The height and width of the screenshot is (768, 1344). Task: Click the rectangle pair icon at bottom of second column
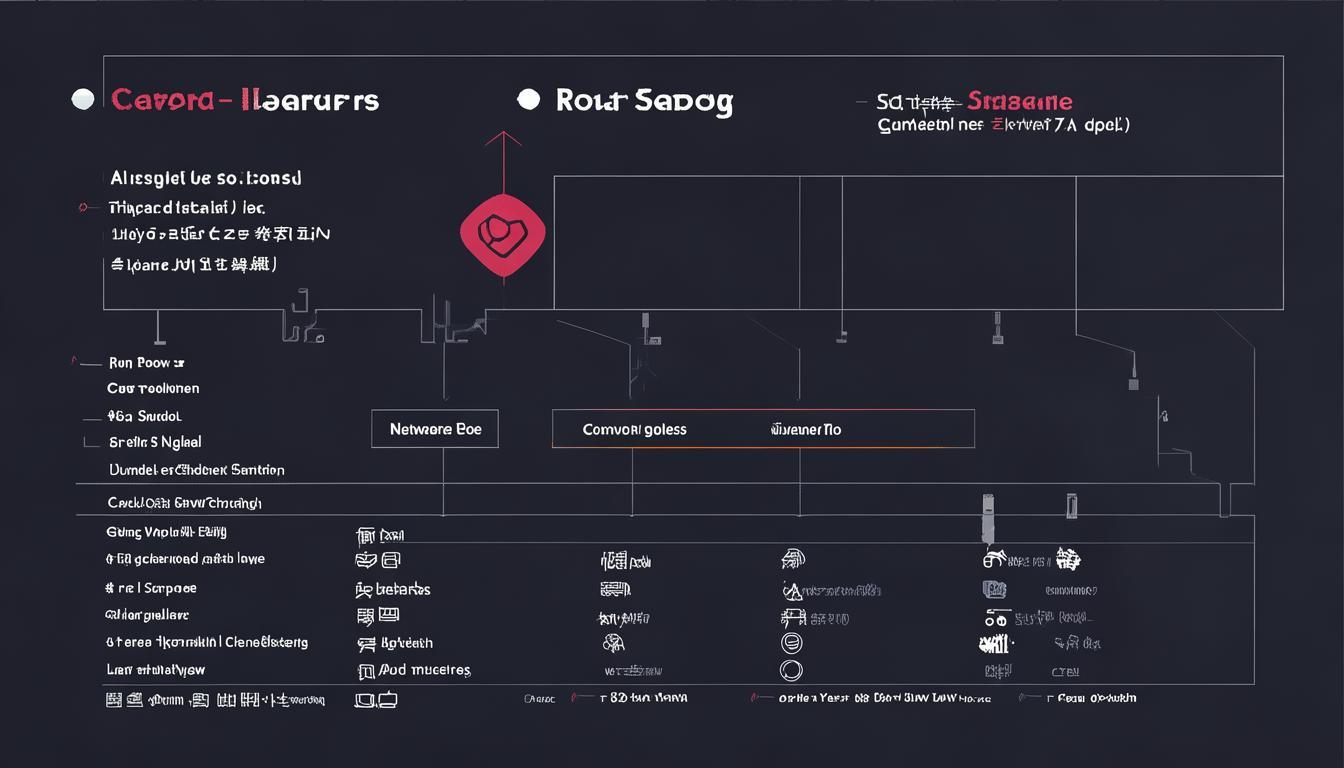point(376,700)
